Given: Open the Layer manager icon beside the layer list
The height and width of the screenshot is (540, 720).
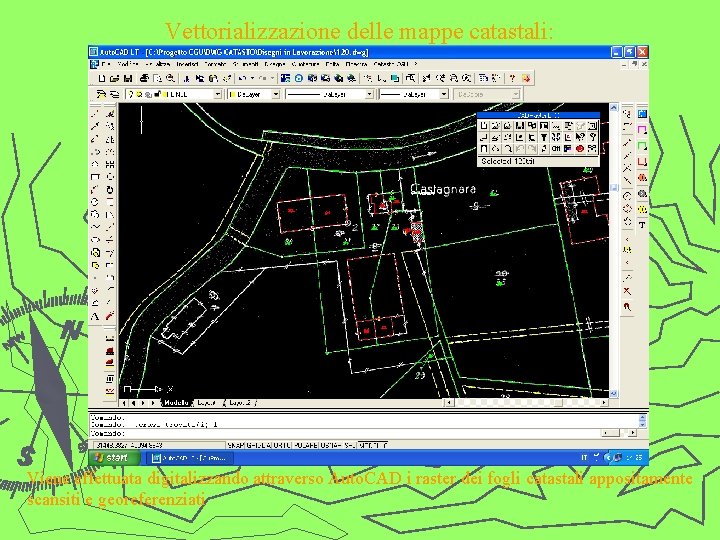Looking at the screenshot, I should pos(101,94).
